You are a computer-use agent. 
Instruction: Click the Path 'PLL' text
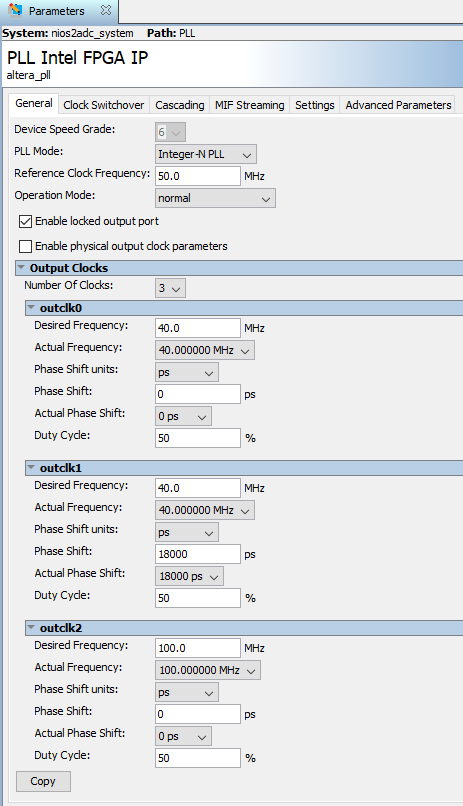(187, 33)
